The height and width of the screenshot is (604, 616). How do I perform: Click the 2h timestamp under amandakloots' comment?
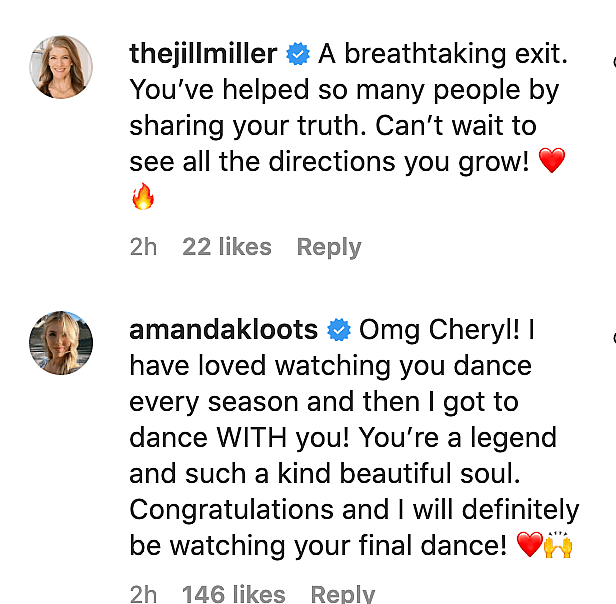coord(144,594)
